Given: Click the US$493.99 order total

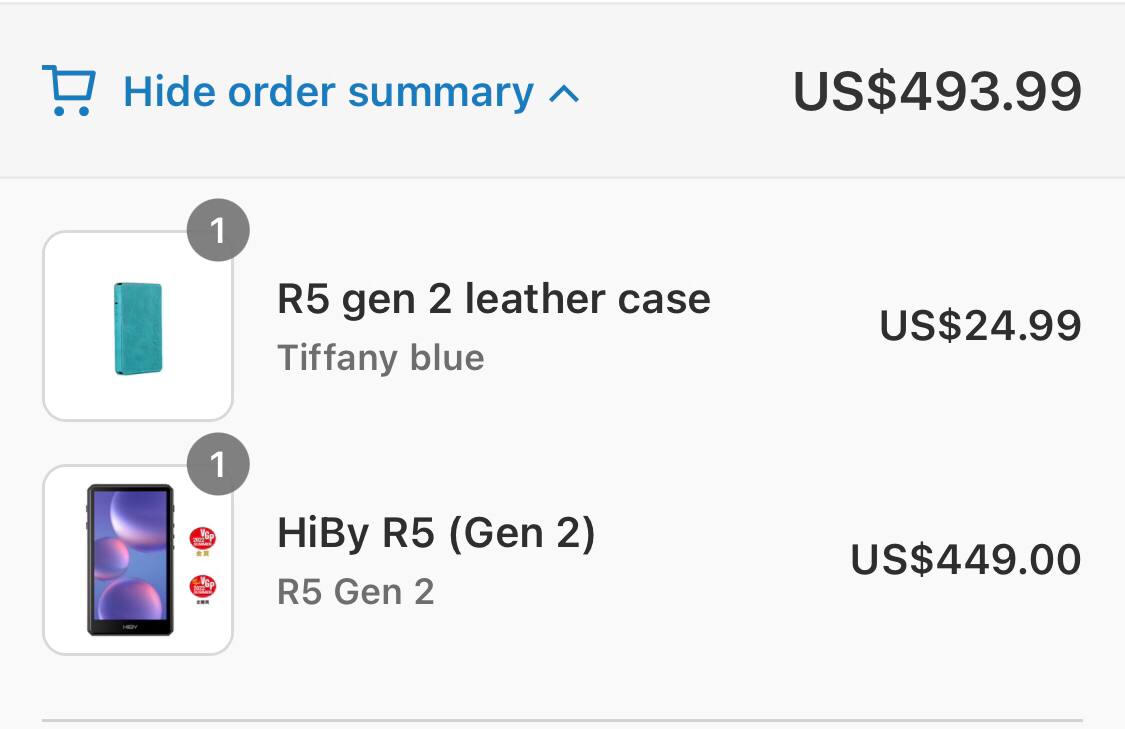Looking at the screenshot, I should 937,91.
